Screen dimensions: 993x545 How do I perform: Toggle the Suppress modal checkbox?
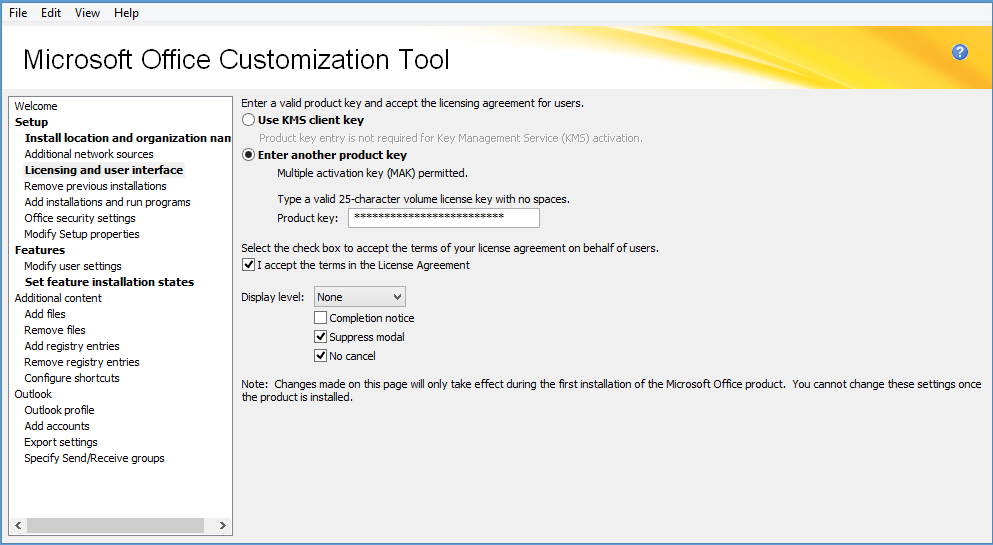click(x=320, y=337)
